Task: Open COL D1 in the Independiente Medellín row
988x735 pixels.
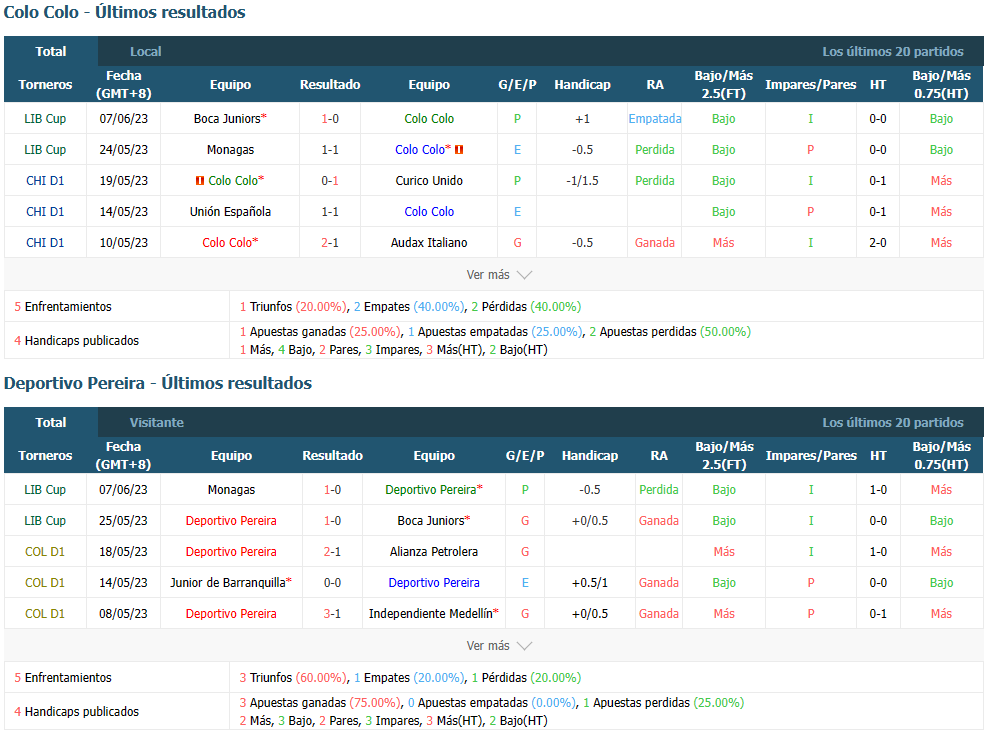Action: (45, 613)
